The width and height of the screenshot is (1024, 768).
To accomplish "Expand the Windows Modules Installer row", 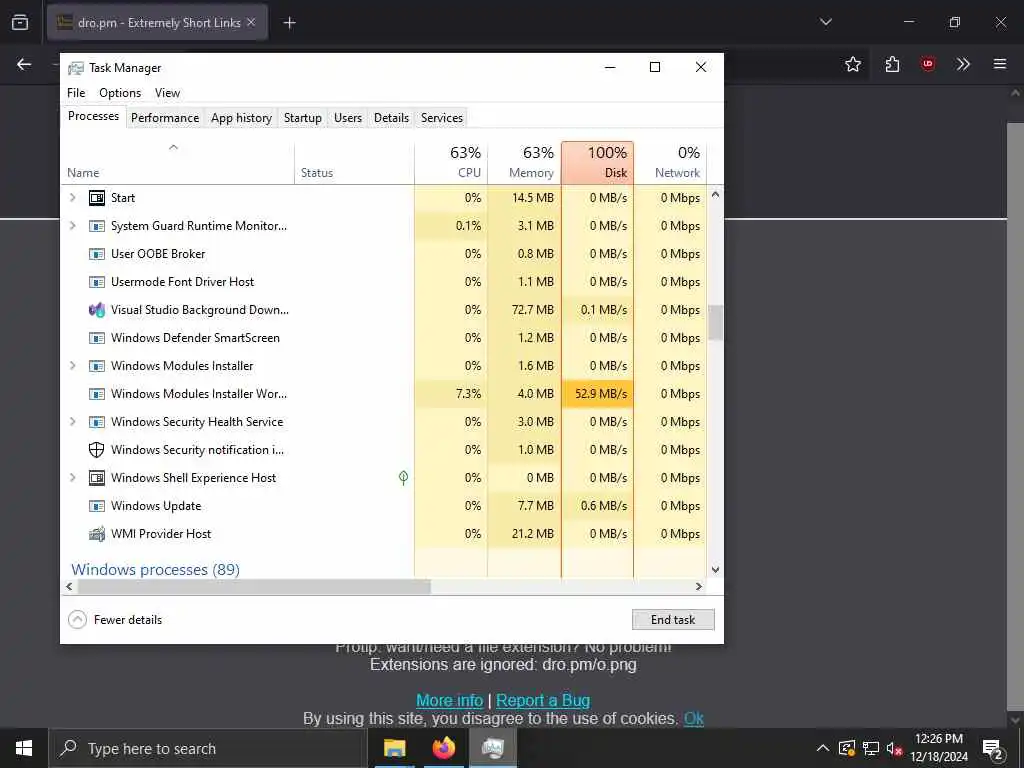I will tap(72, 366).
